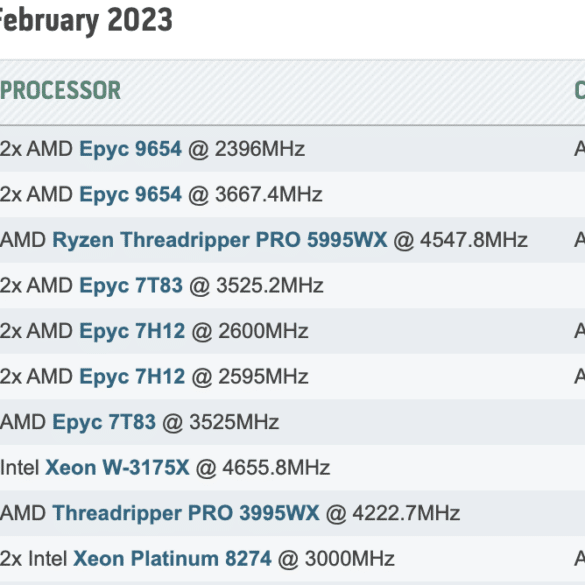Open the Epyc 9654 link at 3667.4MHz
The image size is (585, 585).
pos(130,195)
